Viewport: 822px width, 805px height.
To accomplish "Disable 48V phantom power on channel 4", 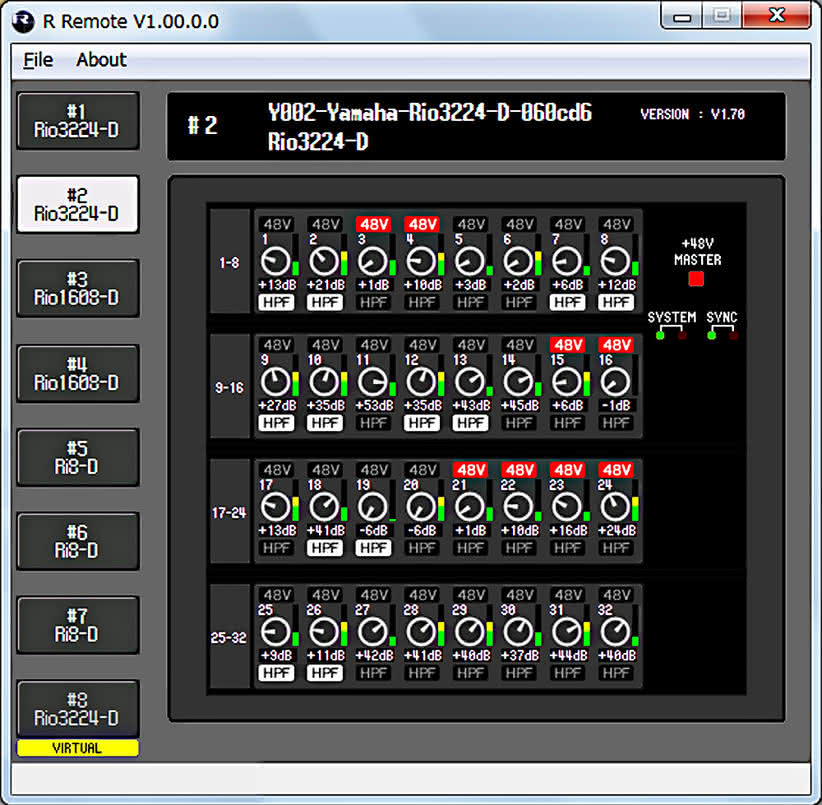I will (x=423, y=224).
